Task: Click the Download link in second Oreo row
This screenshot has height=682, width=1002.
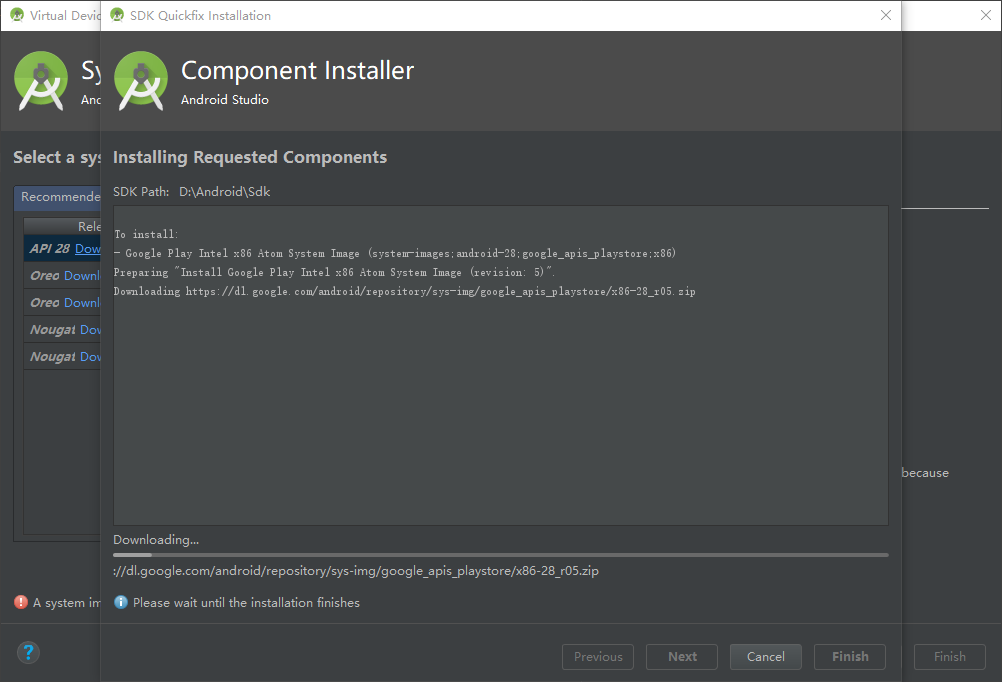Action: (82, 302)
